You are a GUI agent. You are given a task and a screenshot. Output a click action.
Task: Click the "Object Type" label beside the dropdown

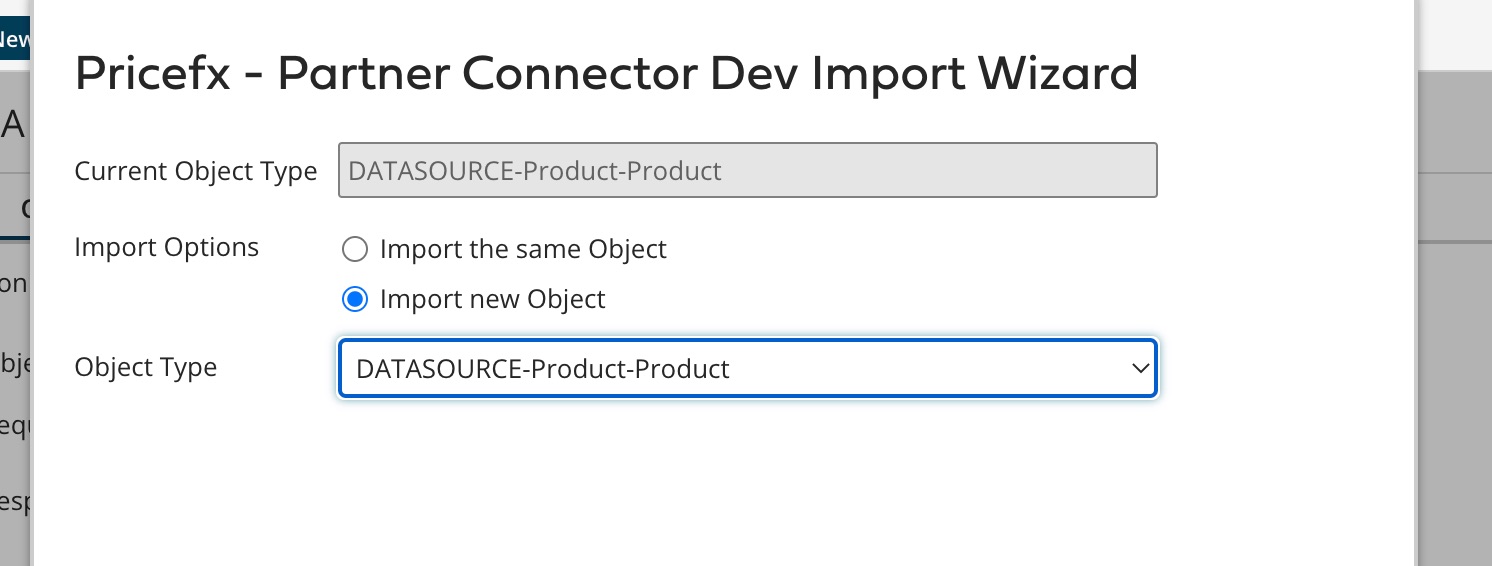(x=146, y=367)
